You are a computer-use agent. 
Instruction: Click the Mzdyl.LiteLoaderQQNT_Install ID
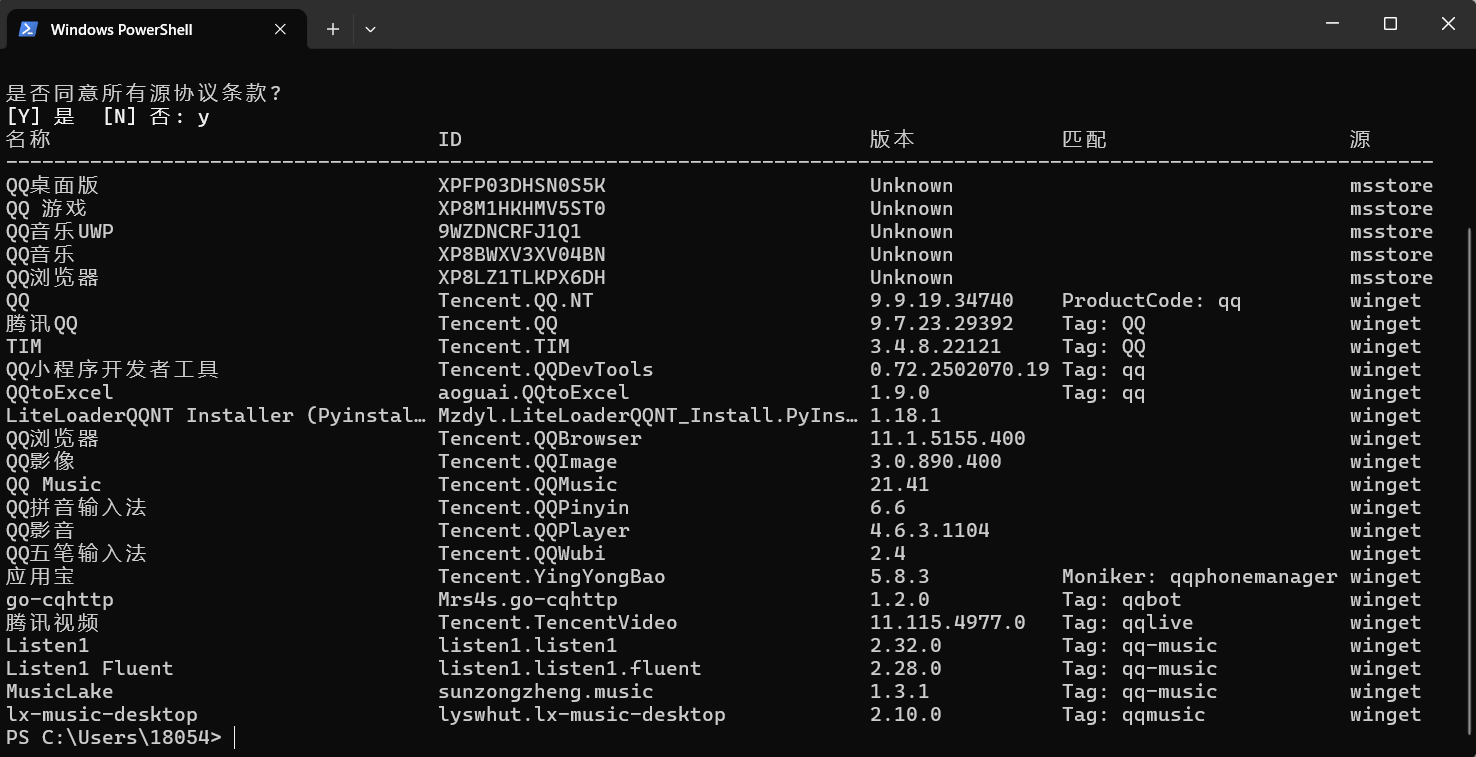648,415
